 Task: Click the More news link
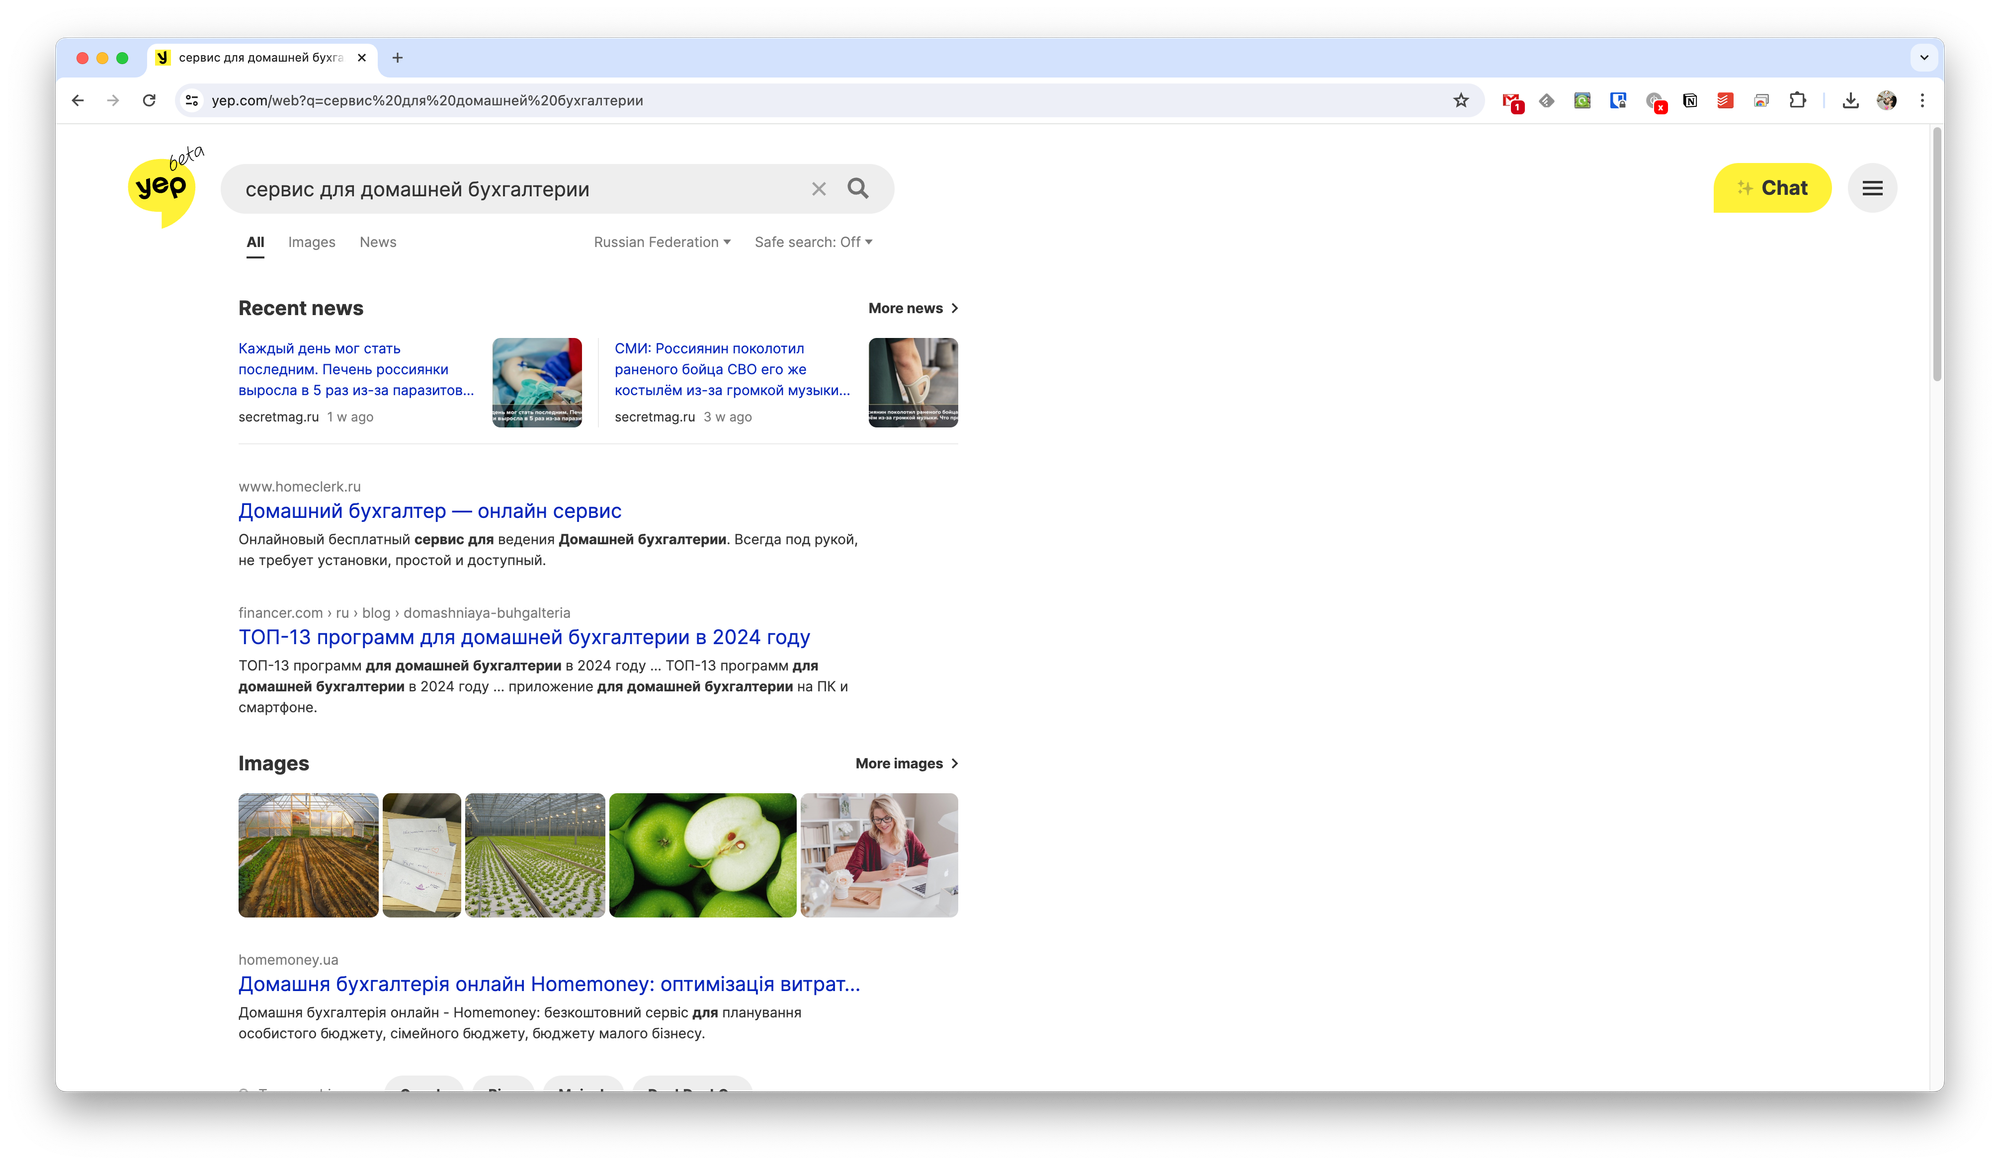click(x=912, y=308)
